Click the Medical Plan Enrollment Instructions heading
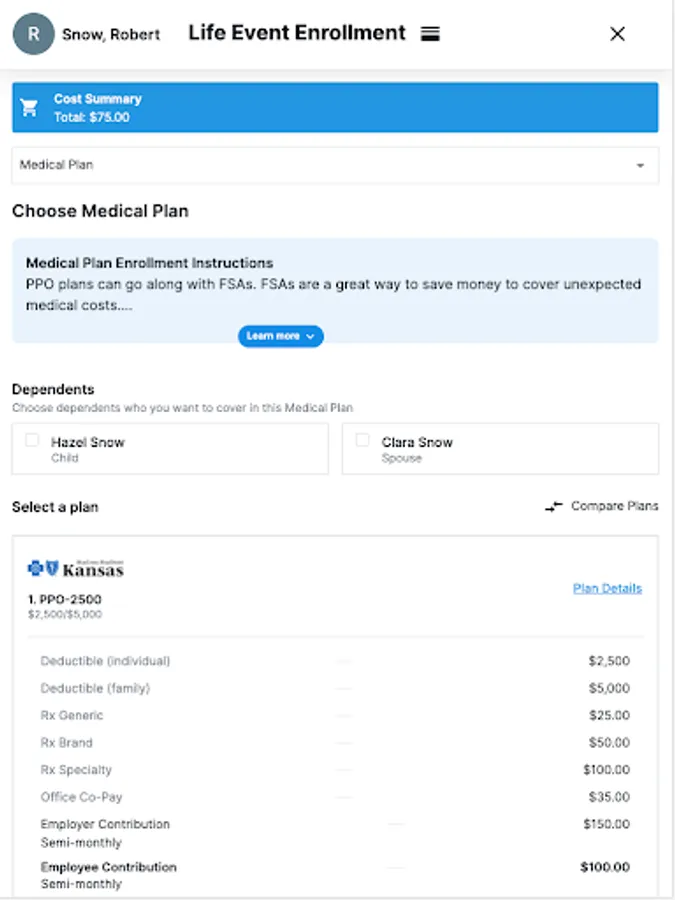Image resolution: width=675 pixels, height=900 pixels. click(149, 263)
